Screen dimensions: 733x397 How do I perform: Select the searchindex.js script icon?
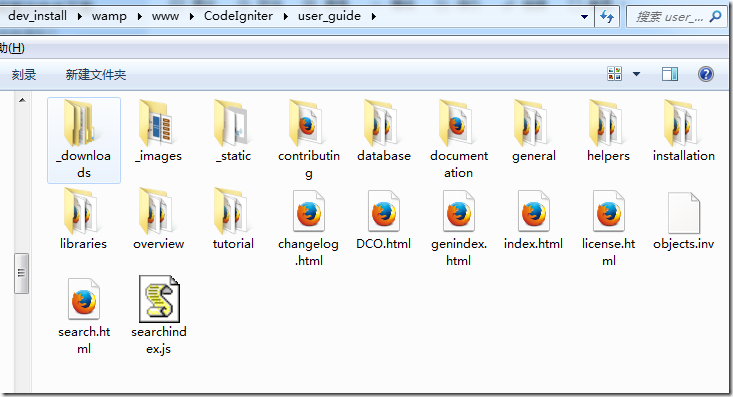159,299
